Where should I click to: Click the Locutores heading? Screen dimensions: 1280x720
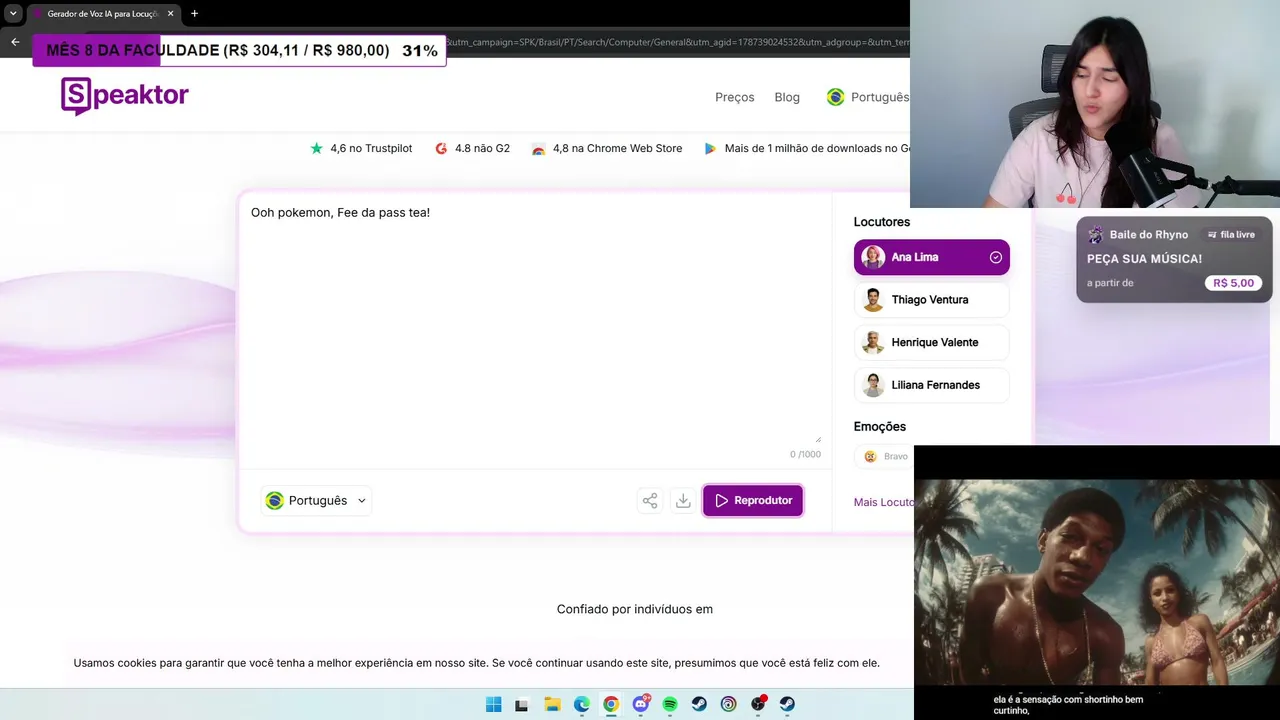(x=882, y=222)
